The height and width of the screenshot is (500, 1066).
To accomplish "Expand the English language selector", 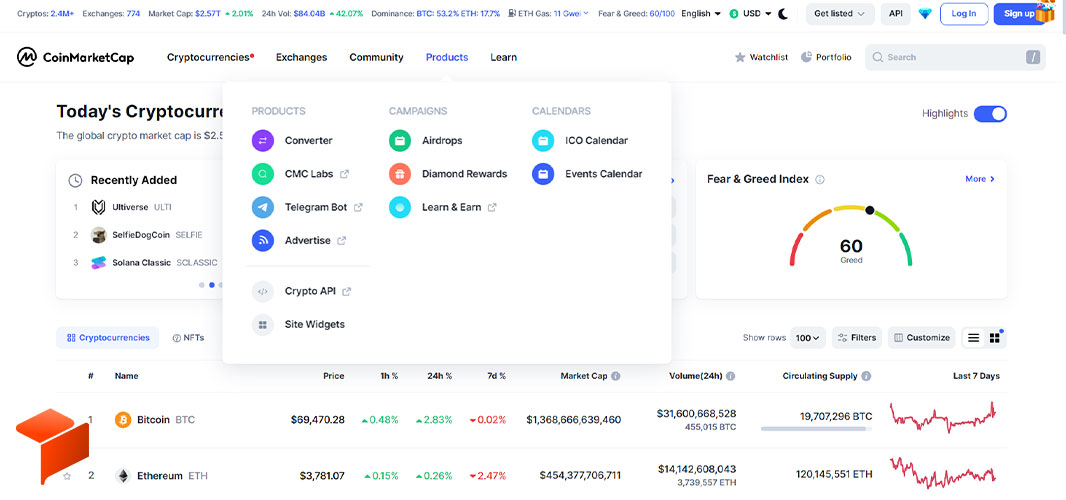I will coord(701,14).
